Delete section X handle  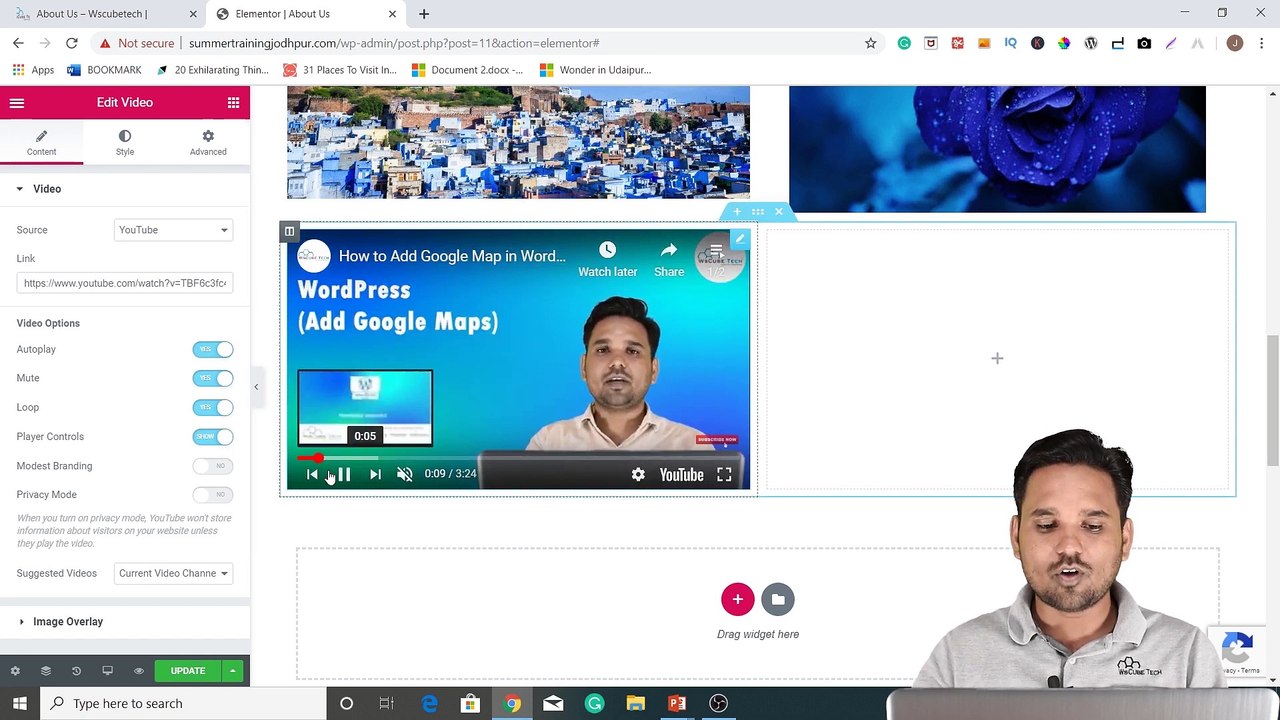pyautogui.click(x=779, y=212)
